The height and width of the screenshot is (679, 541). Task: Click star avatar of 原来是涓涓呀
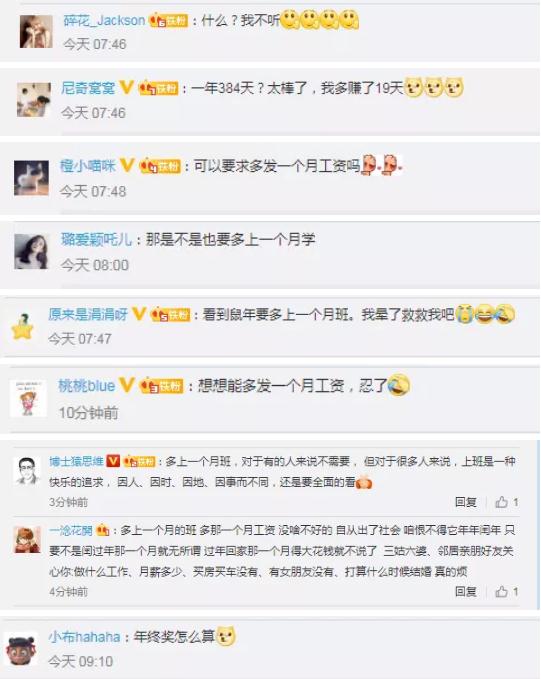coord(23,327)
